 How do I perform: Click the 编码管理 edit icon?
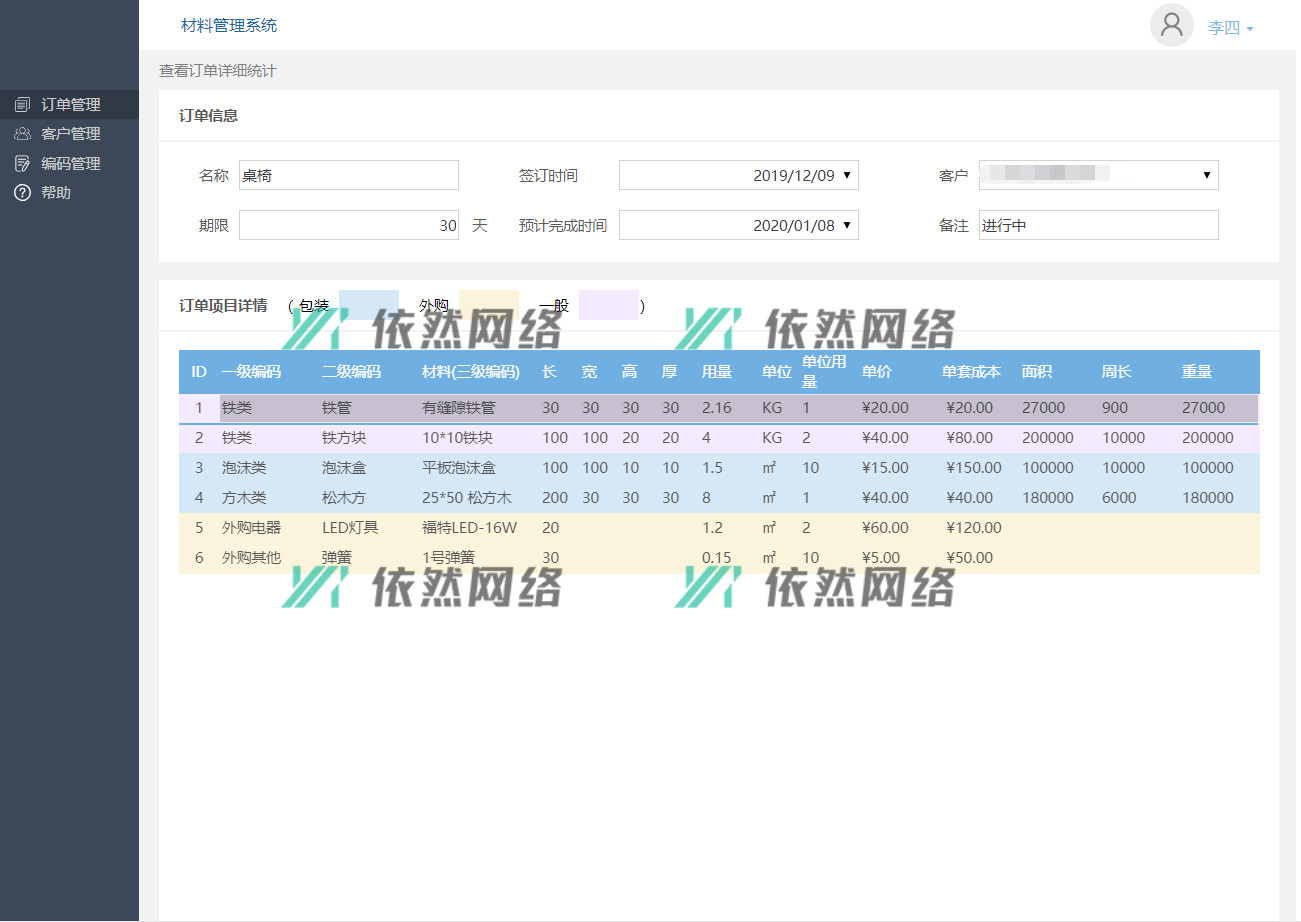[22, 164]
